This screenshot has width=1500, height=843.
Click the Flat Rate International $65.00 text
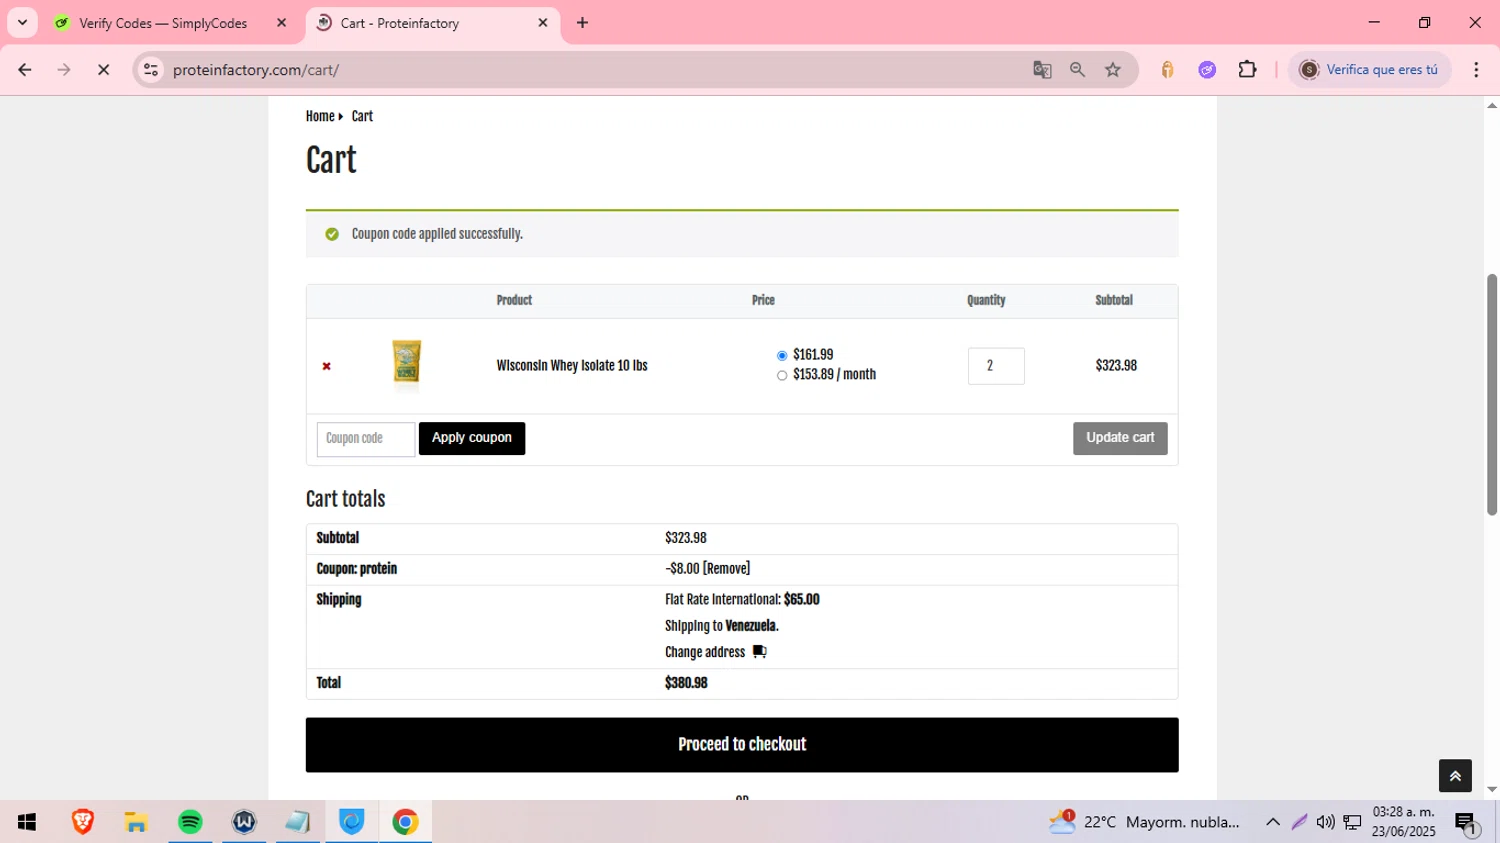point(742,600)
